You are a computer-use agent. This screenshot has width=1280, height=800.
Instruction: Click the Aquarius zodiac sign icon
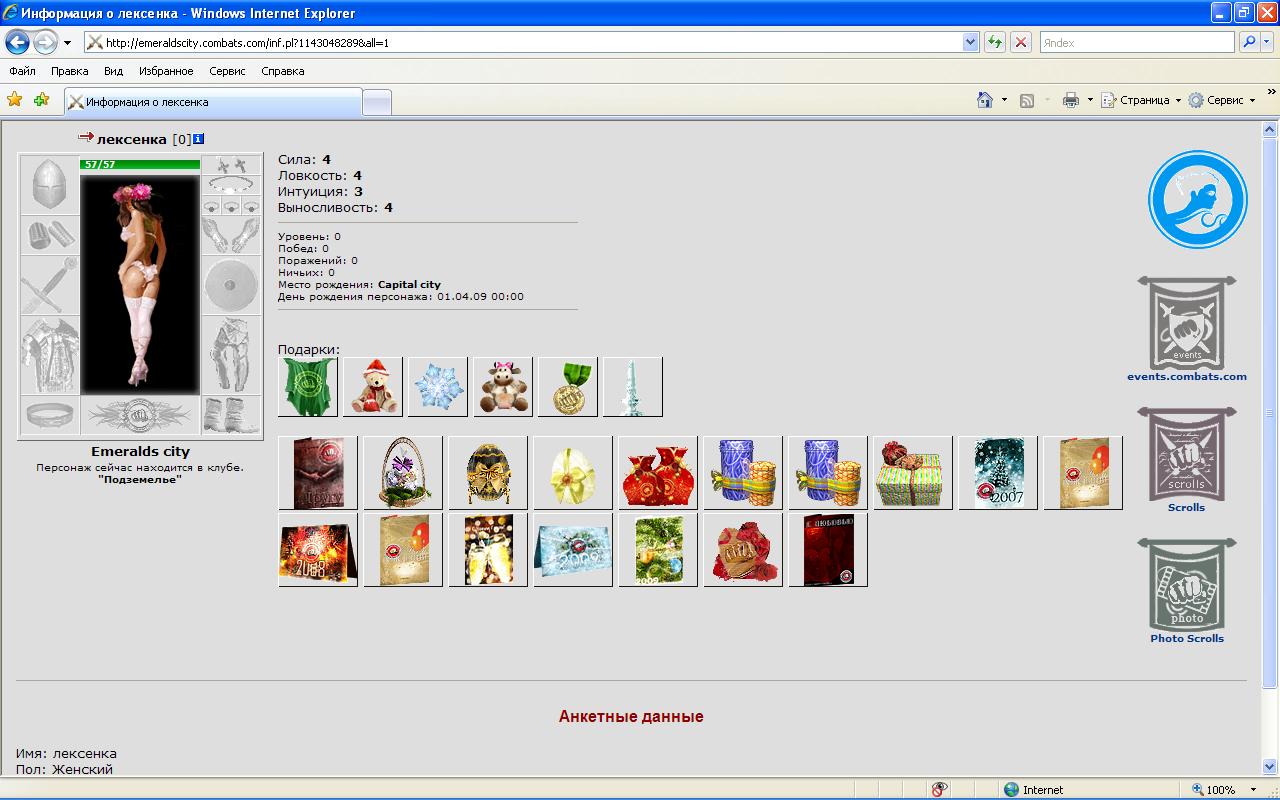click(x=1197, y=199)
